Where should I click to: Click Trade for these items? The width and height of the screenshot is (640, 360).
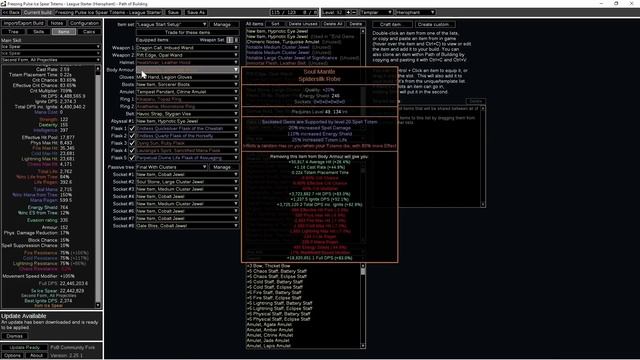click(187, 32)
